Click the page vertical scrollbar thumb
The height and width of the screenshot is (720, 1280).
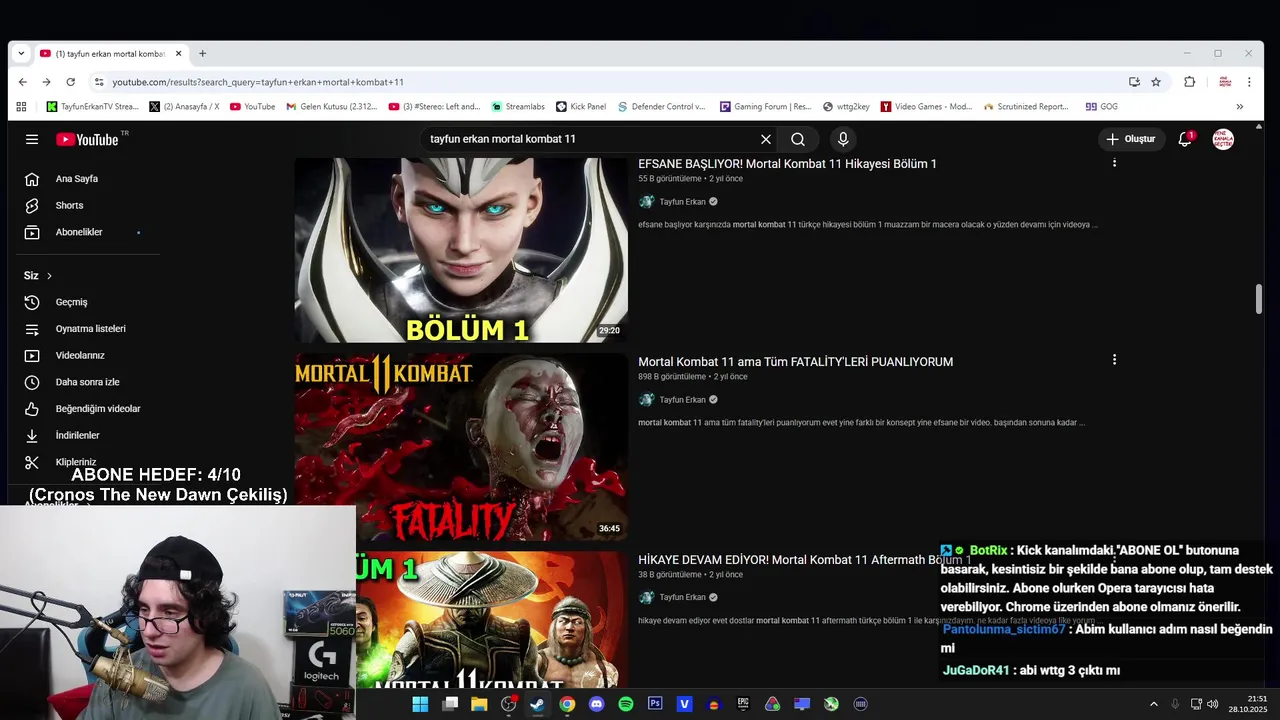pyautogui.click(x=1259, y=299)
